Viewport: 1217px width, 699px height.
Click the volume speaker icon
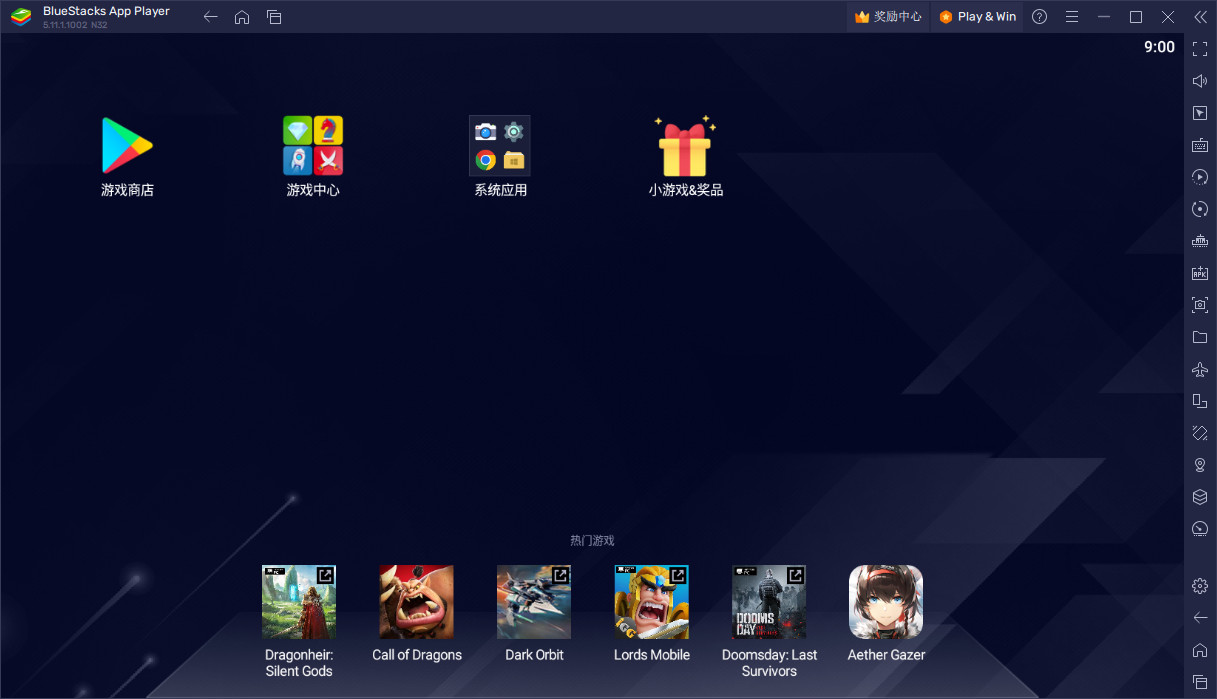pyautogui.click(x=1200, y=81)
